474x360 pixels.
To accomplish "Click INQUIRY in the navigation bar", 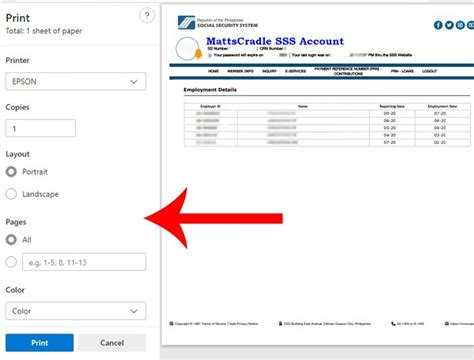I will 269,71.
